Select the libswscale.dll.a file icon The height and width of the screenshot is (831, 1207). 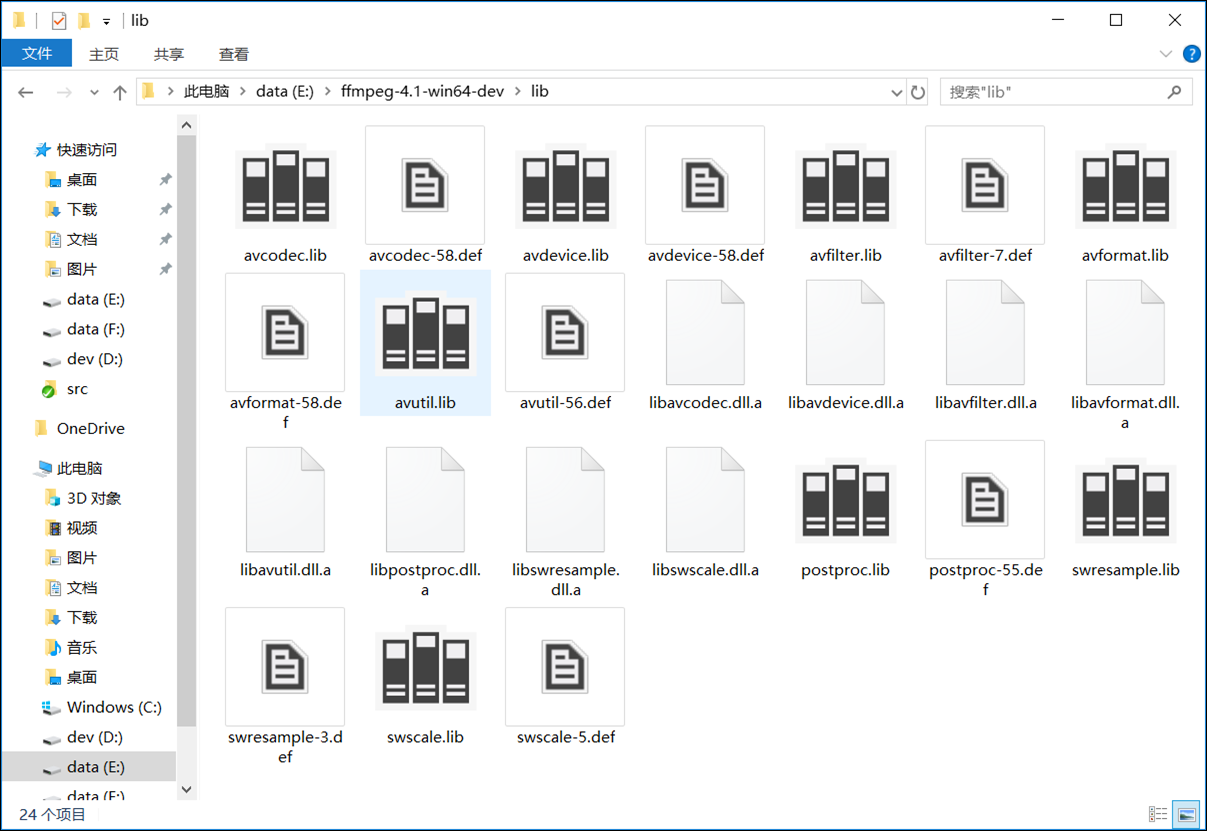[x=705, y=499]
